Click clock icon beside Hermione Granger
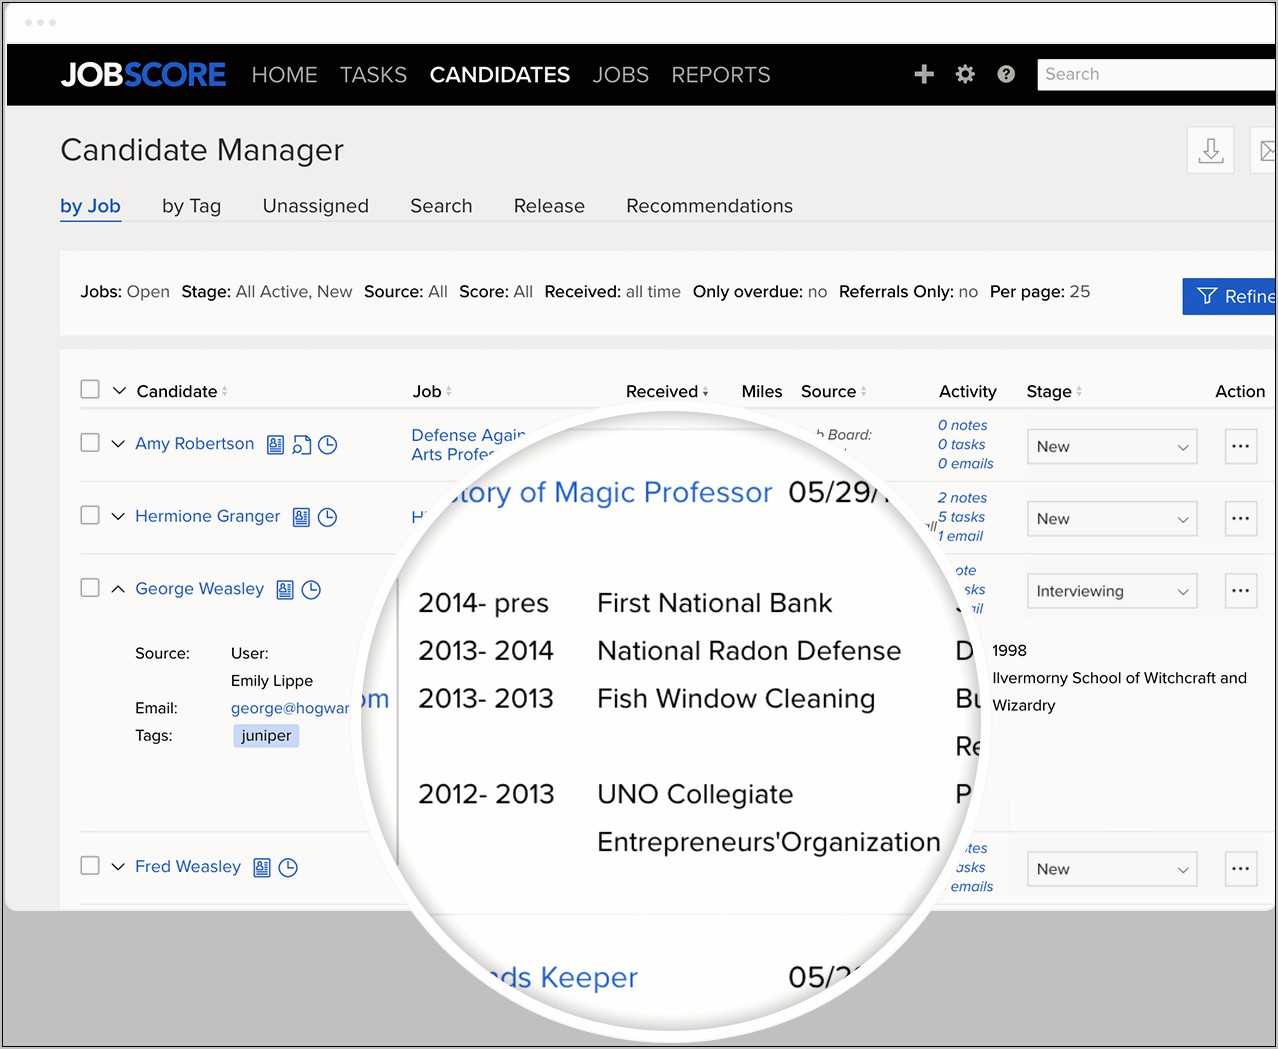Image resolution: width=1278 pixels, height=1049 pixels. click(x=327, y=517)
